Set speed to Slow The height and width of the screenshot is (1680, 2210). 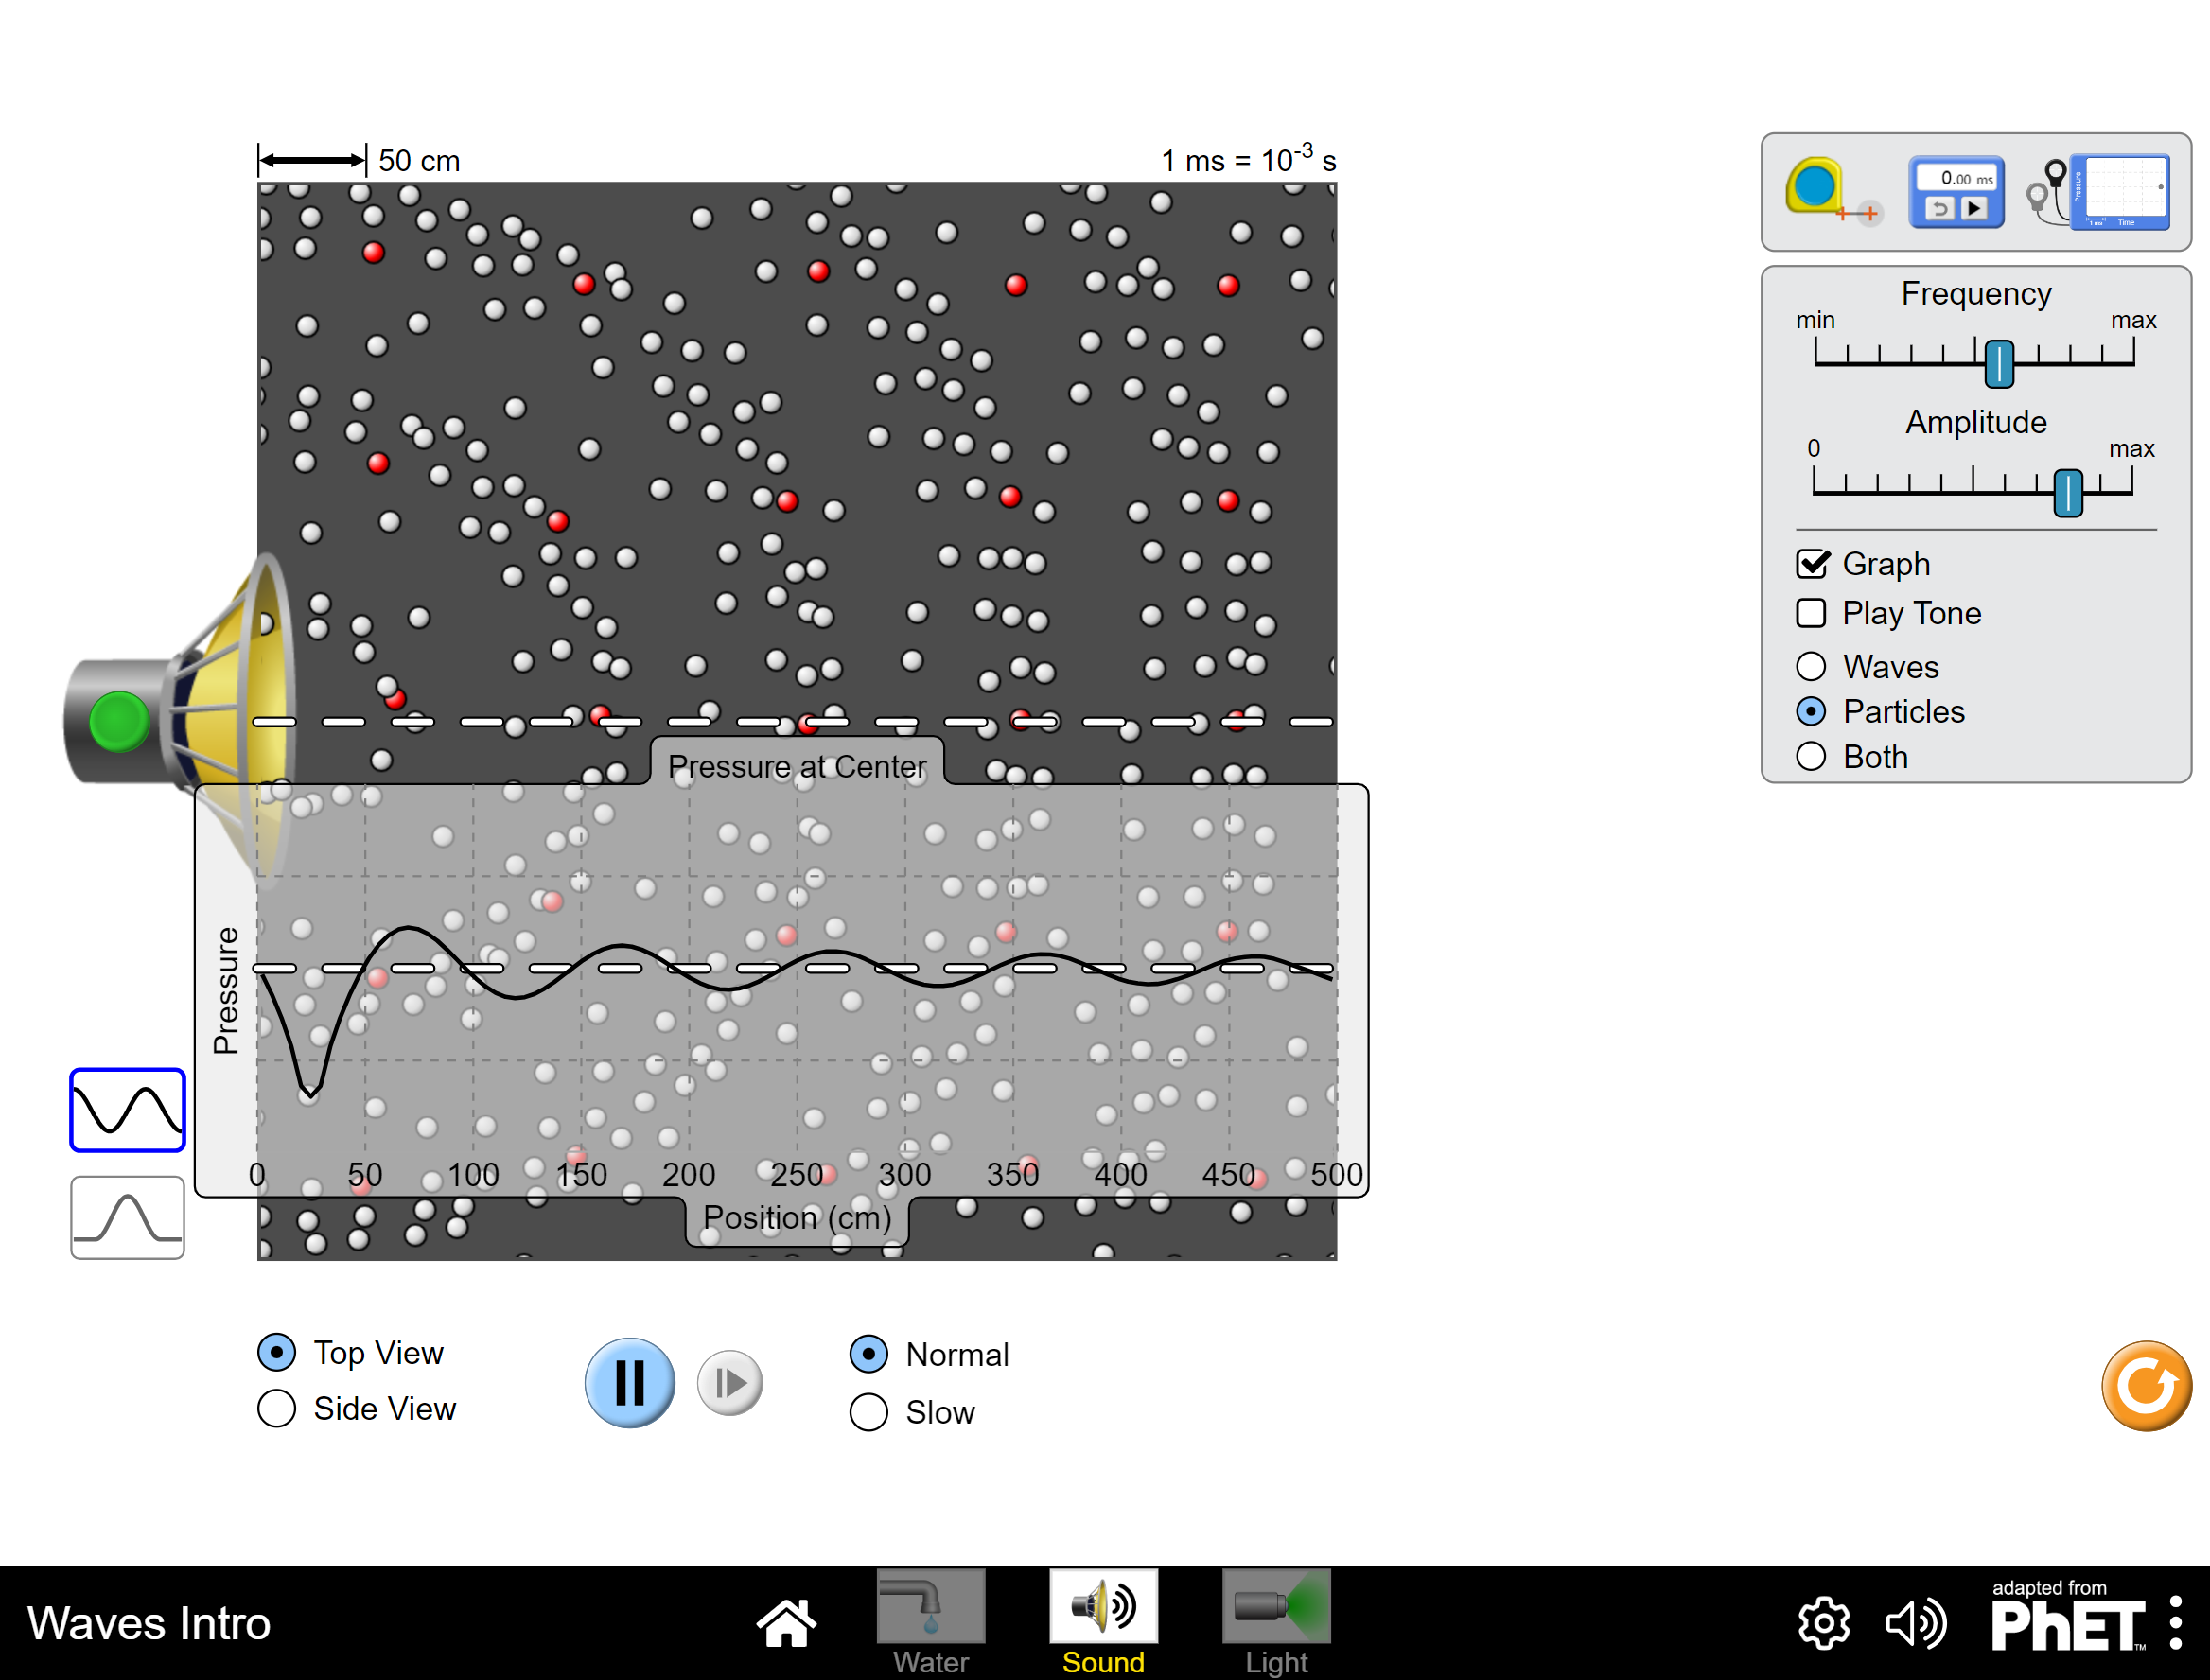point(869,1412)
